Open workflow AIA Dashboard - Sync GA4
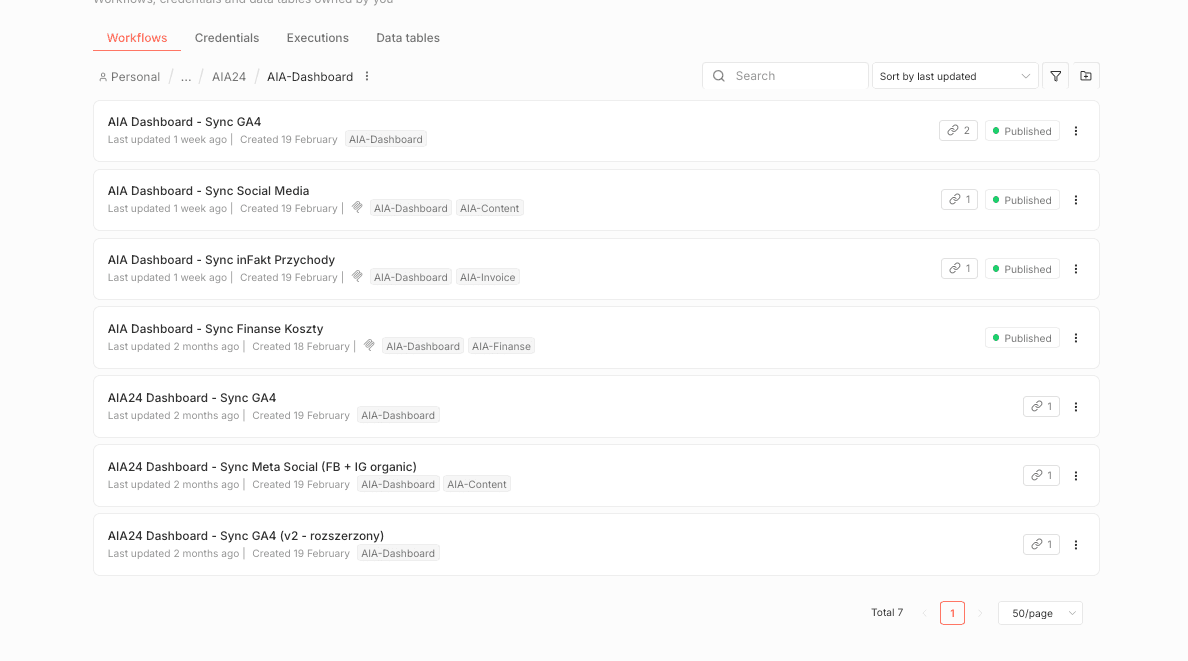 pos(184,121)
